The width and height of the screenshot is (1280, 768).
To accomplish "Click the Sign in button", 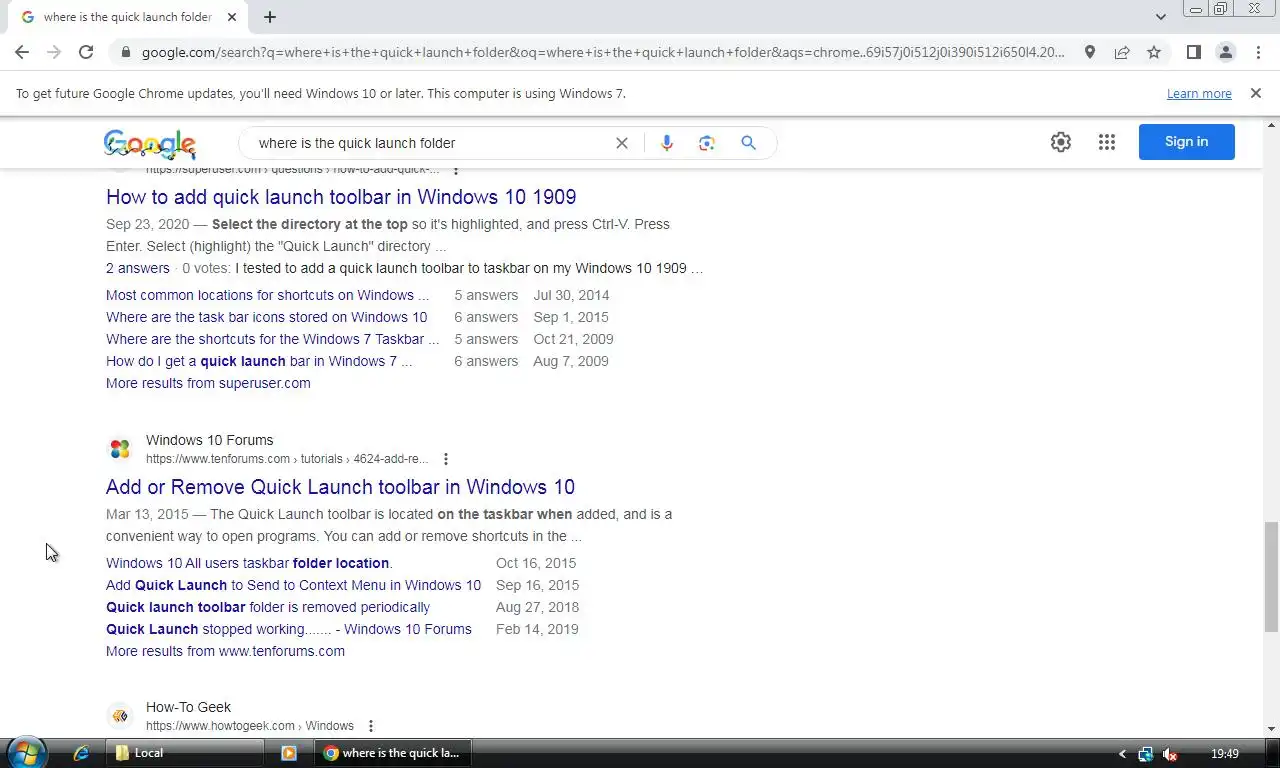I will 1187,142.
